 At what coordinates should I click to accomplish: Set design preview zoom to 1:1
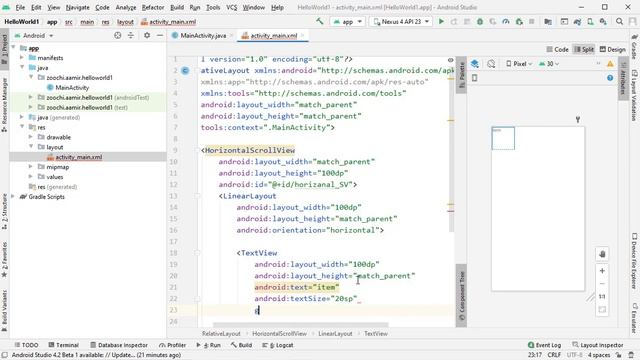click(x=602, y=296)
